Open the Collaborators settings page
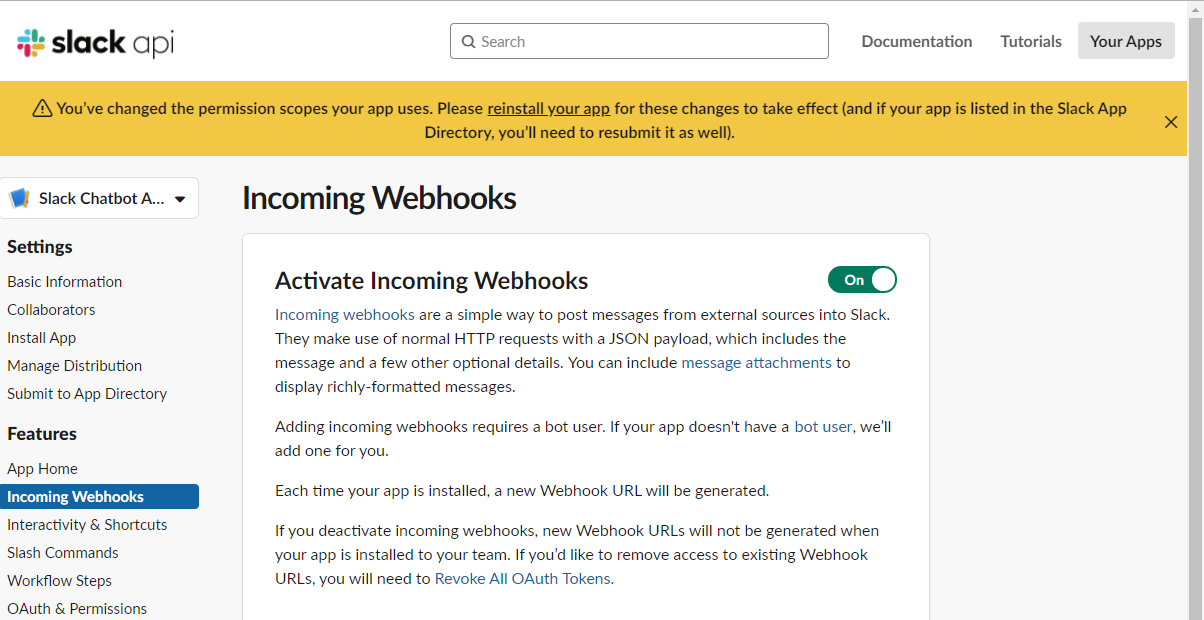The height and width of the screenshot is (620, 1204). click(51, 310)
